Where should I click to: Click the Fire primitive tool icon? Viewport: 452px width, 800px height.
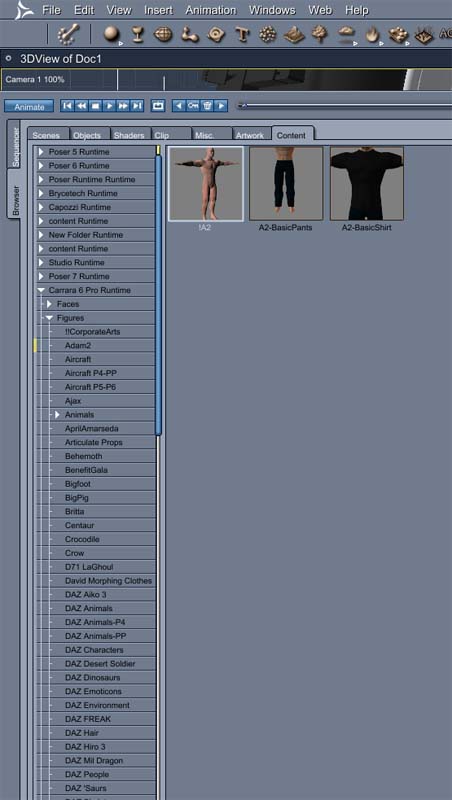coord(372,35)
